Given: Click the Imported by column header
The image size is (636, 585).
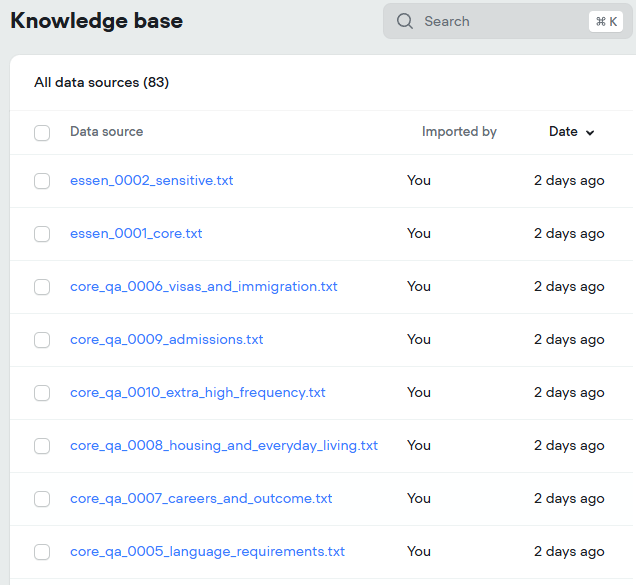Looking at the screenshot, I should pos(459,131).
